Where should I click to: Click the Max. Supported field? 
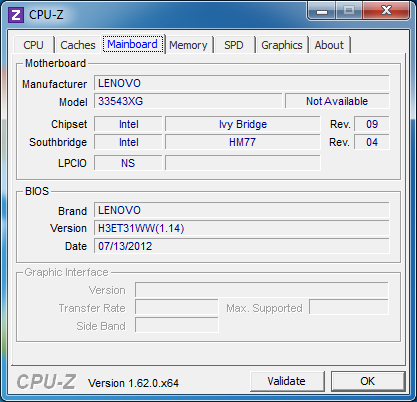349,308
